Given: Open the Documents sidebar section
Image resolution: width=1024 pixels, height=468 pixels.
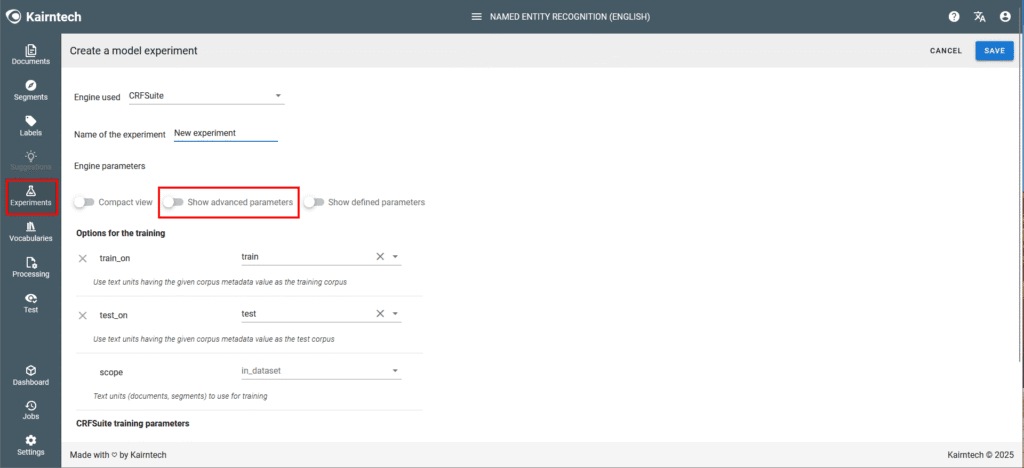Looking at the screenshot, I should 31,54.
